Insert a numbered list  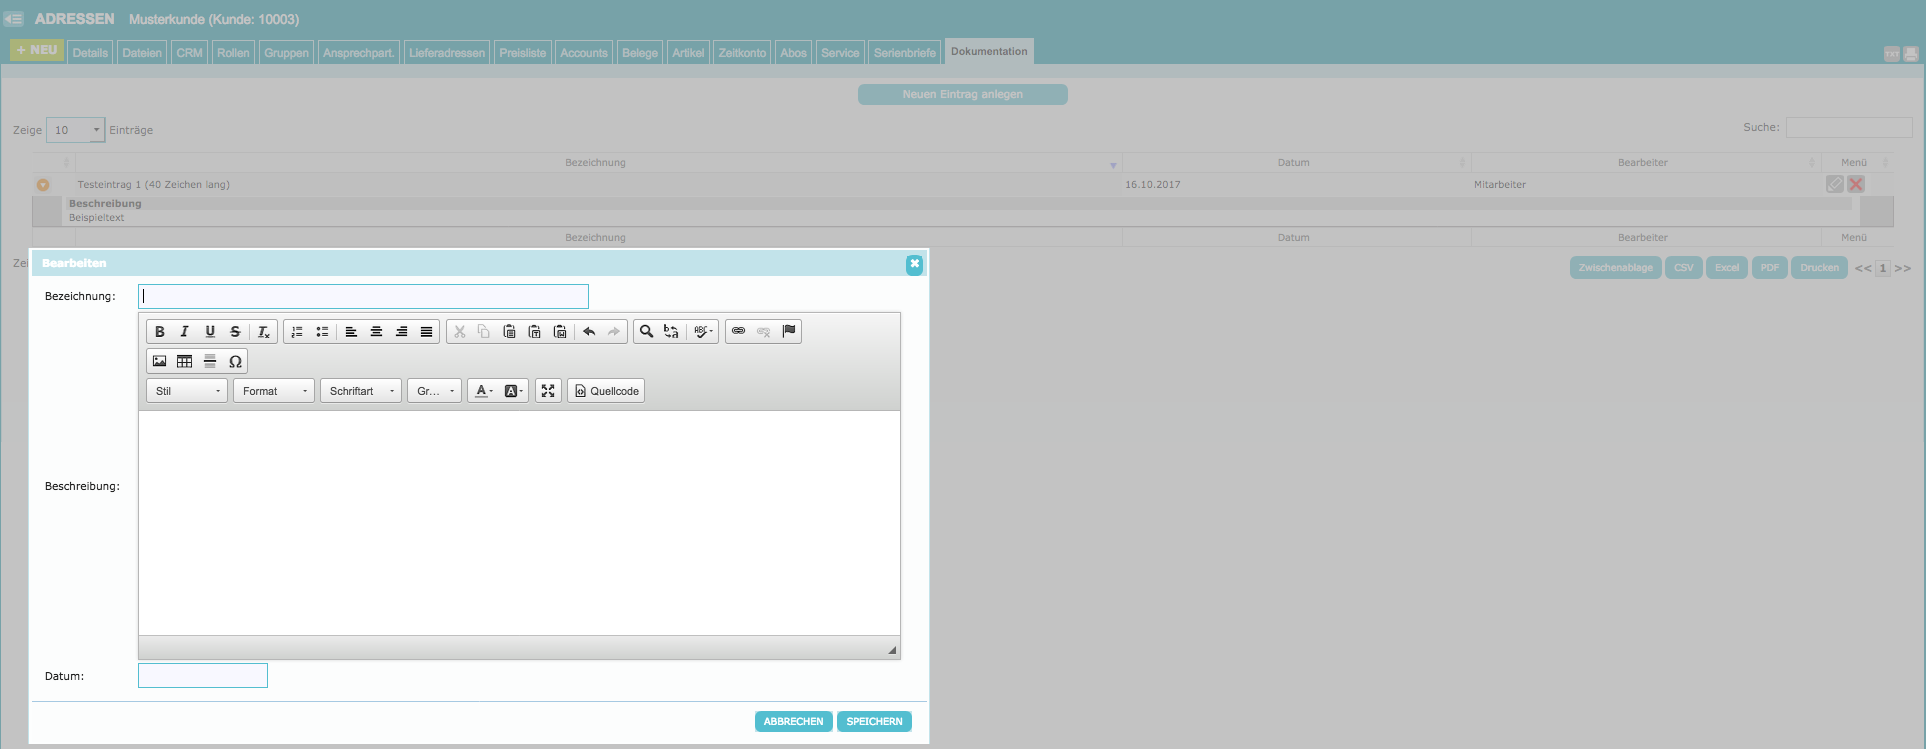[297, 332]
